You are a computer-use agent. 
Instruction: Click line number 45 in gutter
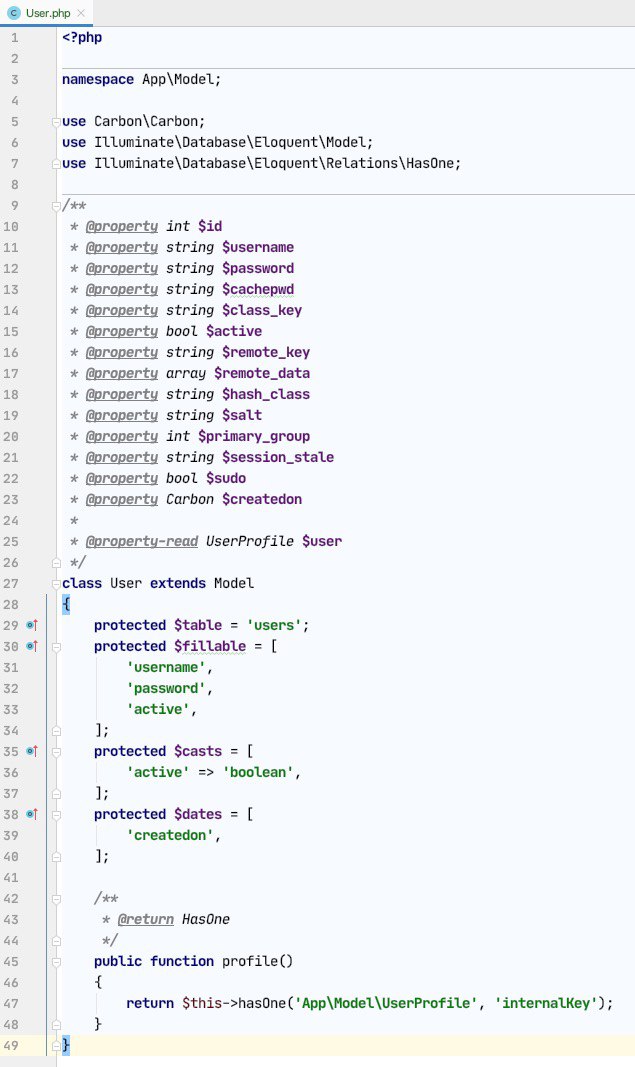(11, 962)
